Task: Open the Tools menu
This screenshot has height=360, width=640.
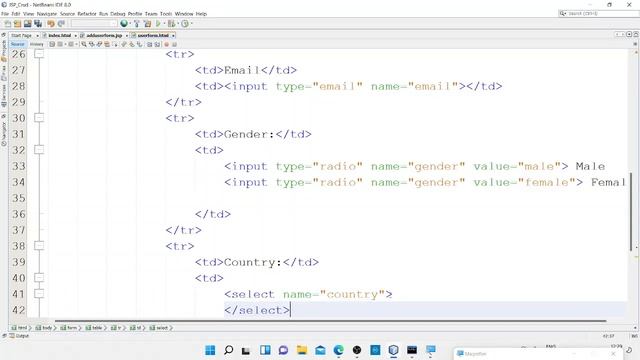Action: point(166,13)
